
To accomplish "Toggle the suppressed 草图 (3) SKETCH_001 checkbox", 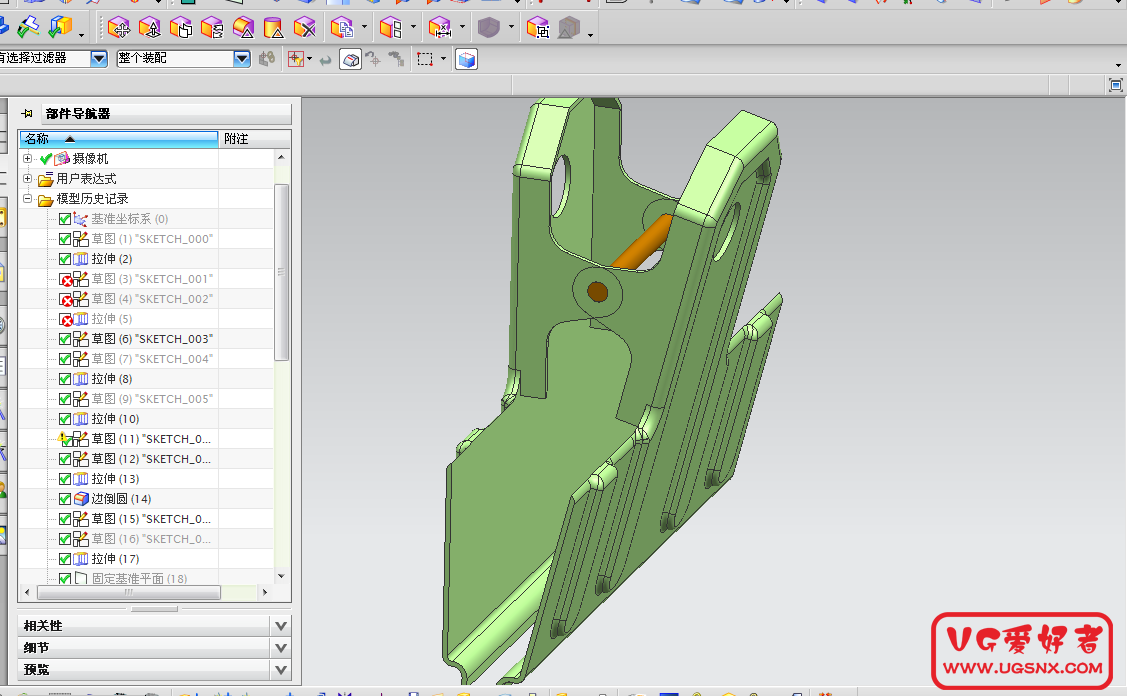I will tap(65, 279).
